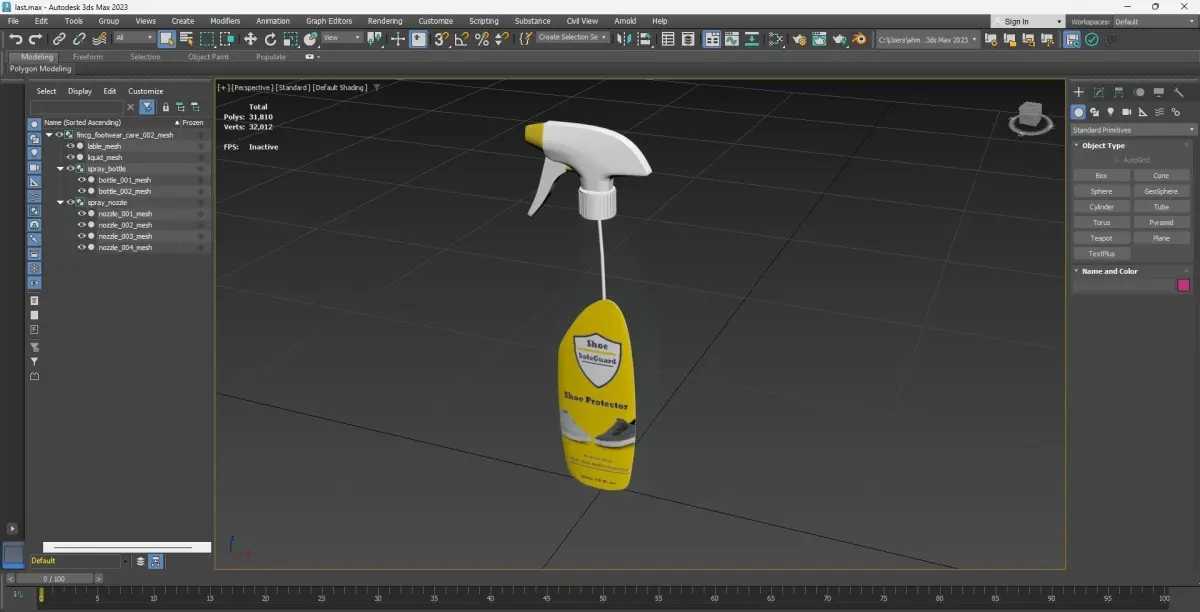Open the Create tab plus icon in command panel

(1079, 92)
